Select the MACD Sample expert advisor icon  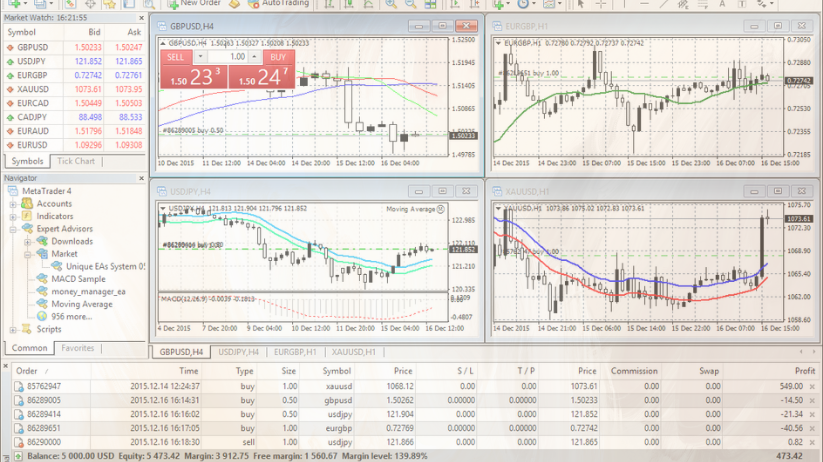(41, 279)
